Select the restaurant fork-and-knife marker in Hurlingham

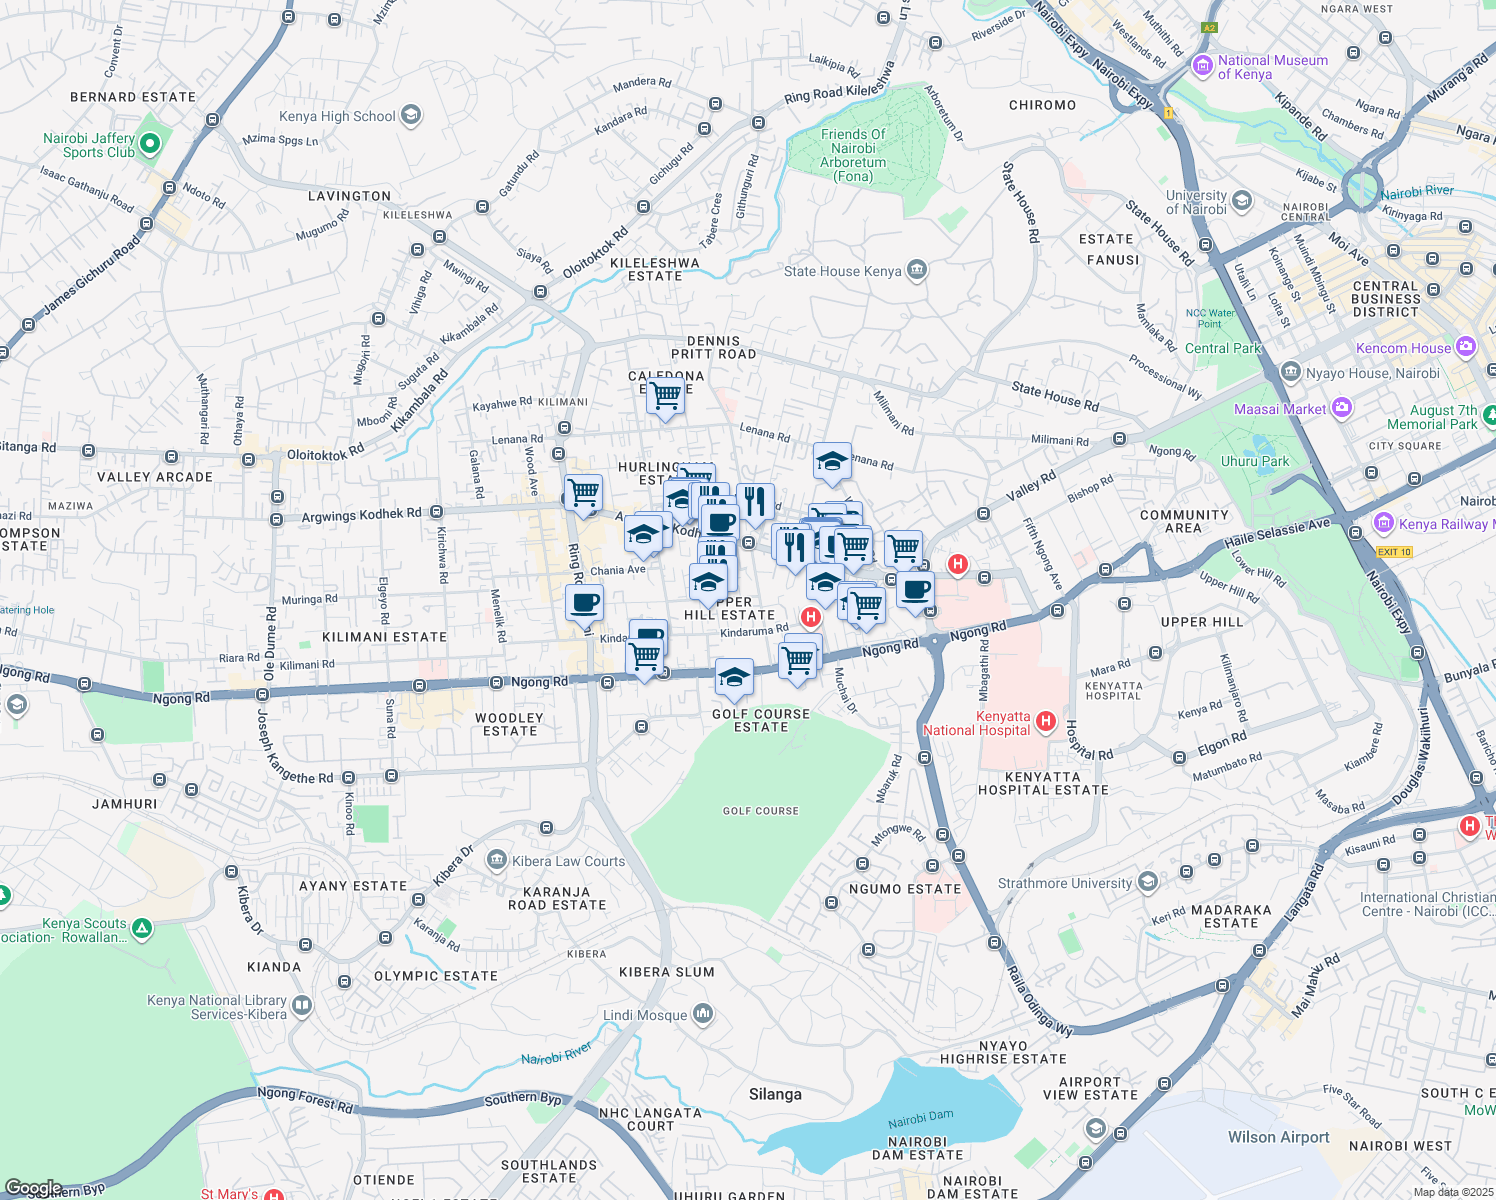[x=756, y=501]
